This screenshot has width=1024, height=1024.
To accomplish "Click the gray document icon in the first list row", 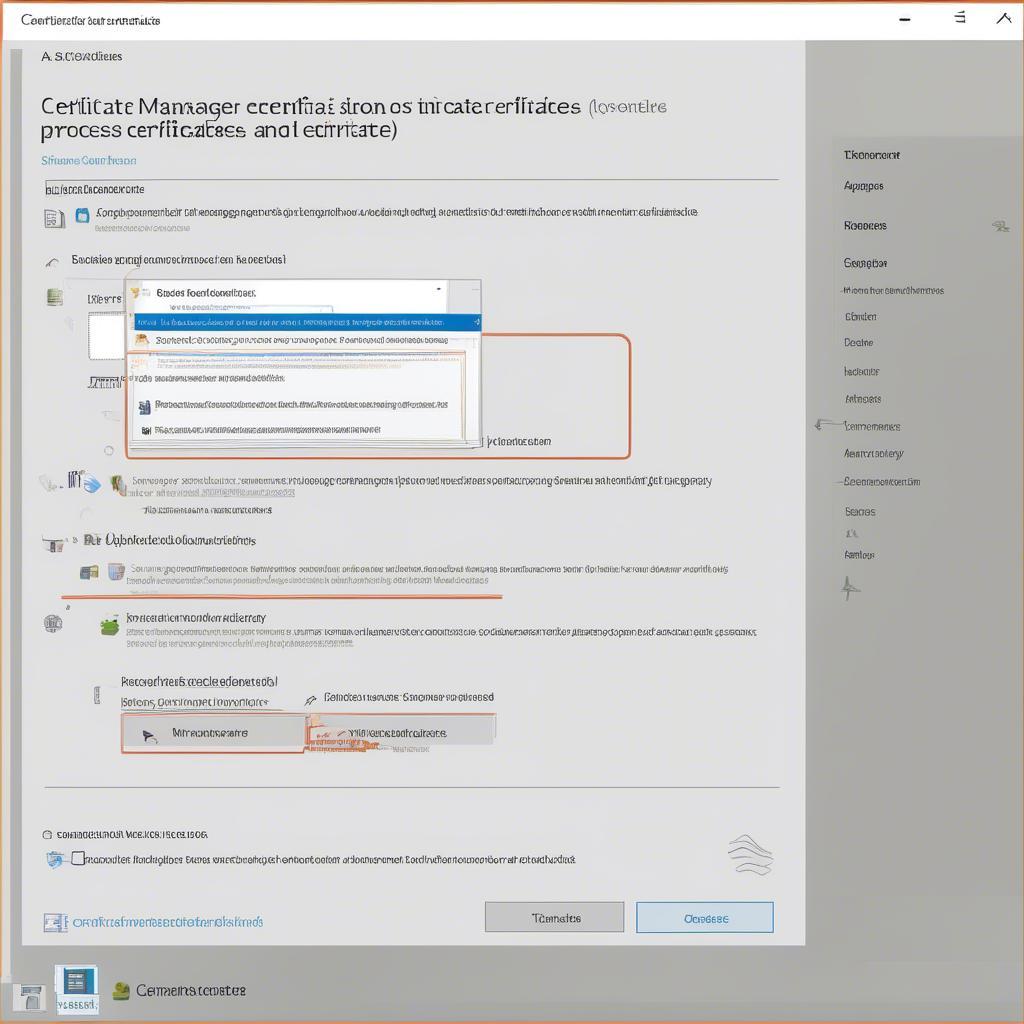I will point(54,218).
